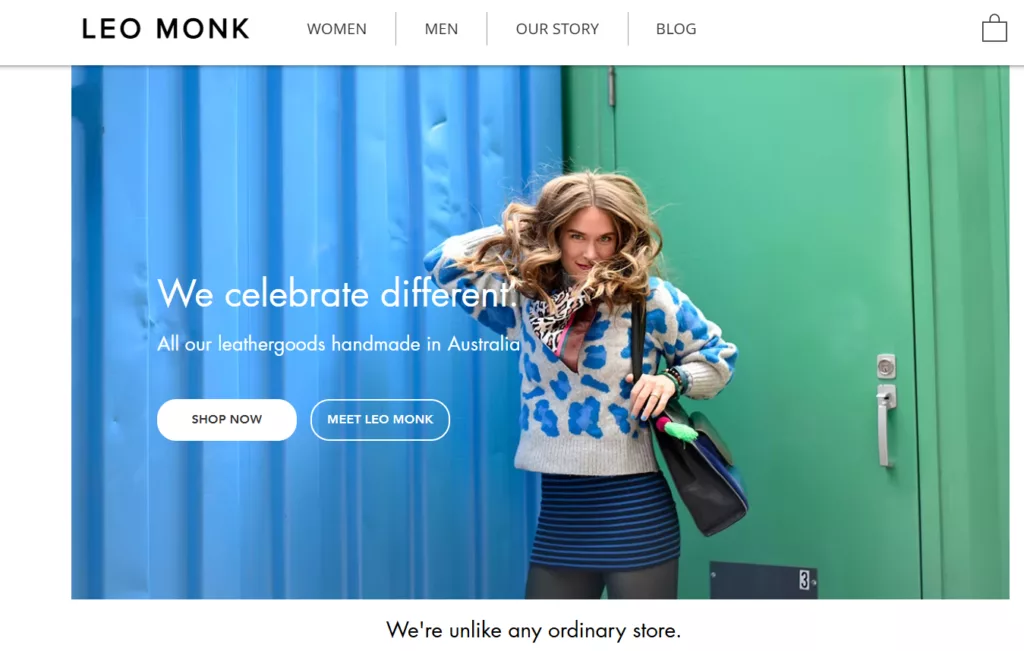Click the woman's face in hero photo
The height and width of the screenshot is (651, 1024).
tap(587, 238)
